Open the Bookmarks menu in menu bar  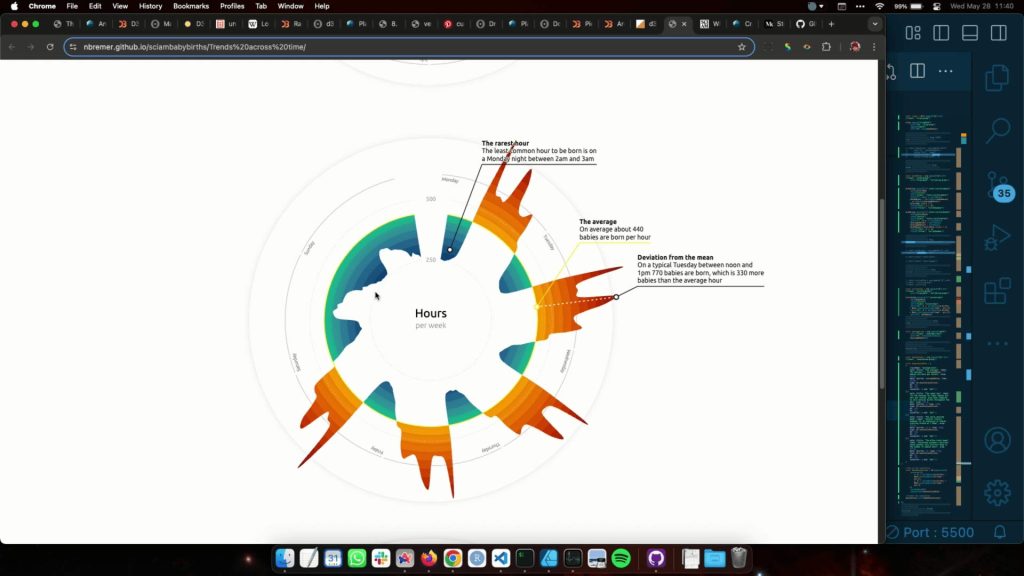coord(191,6)
